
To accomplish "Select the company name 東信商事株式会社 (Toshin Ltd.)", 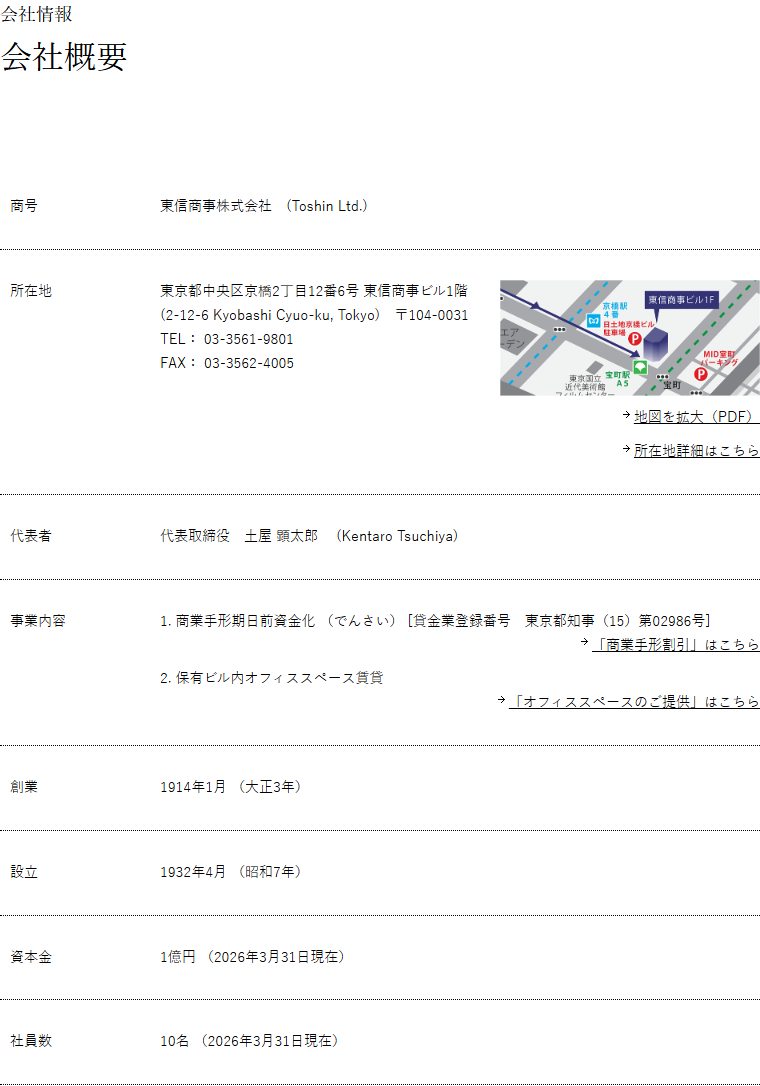I will [264, 206].
